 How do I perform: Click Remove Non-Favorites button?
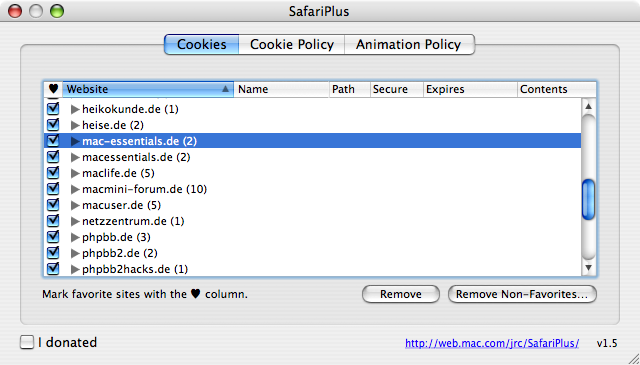(522, 294)
